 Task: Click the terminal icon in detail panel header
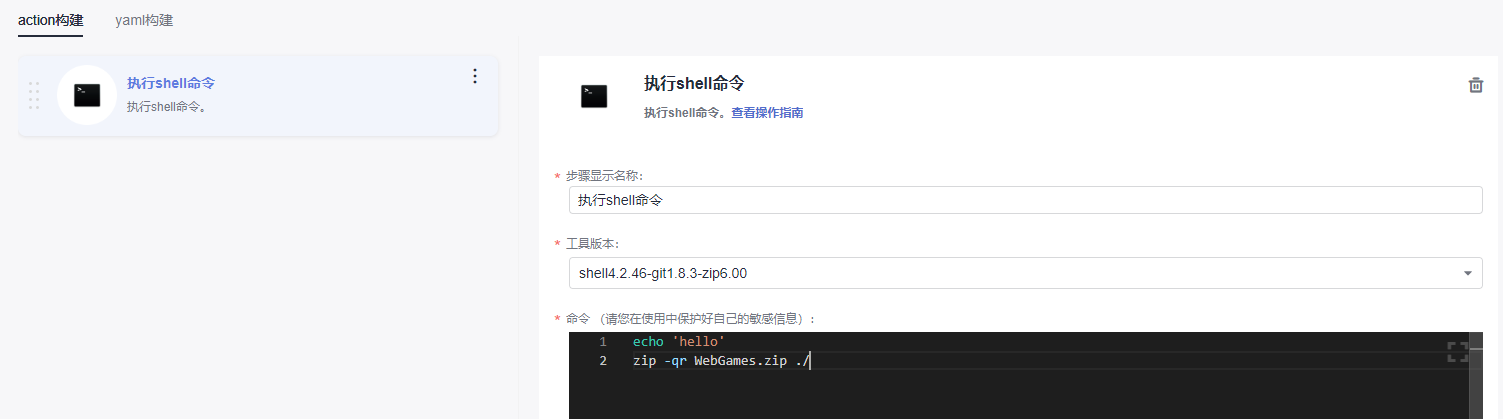[x=594, y=96]
